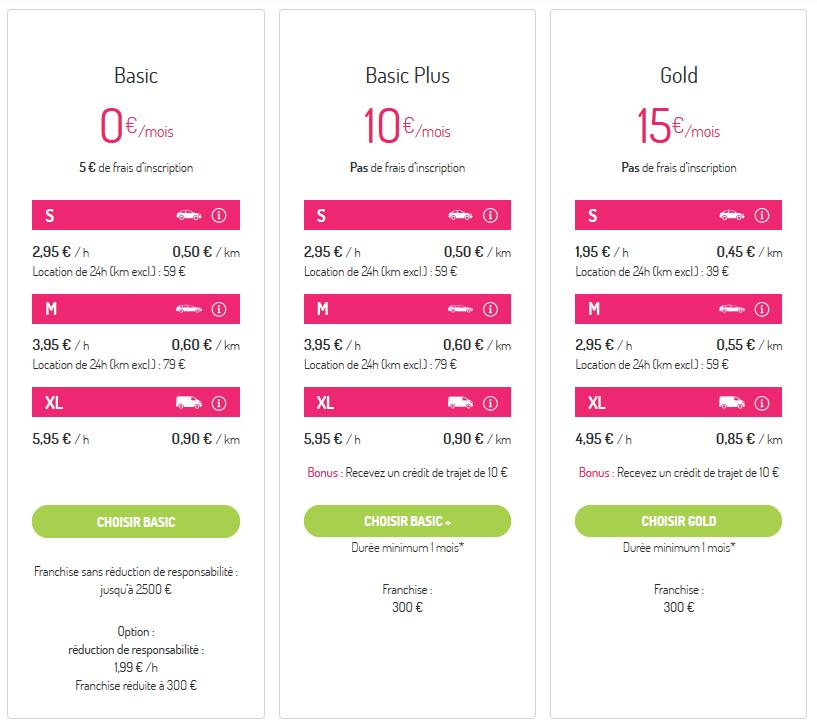
Task: Click van icon in Gold XL row
Action: coord(731,403)
